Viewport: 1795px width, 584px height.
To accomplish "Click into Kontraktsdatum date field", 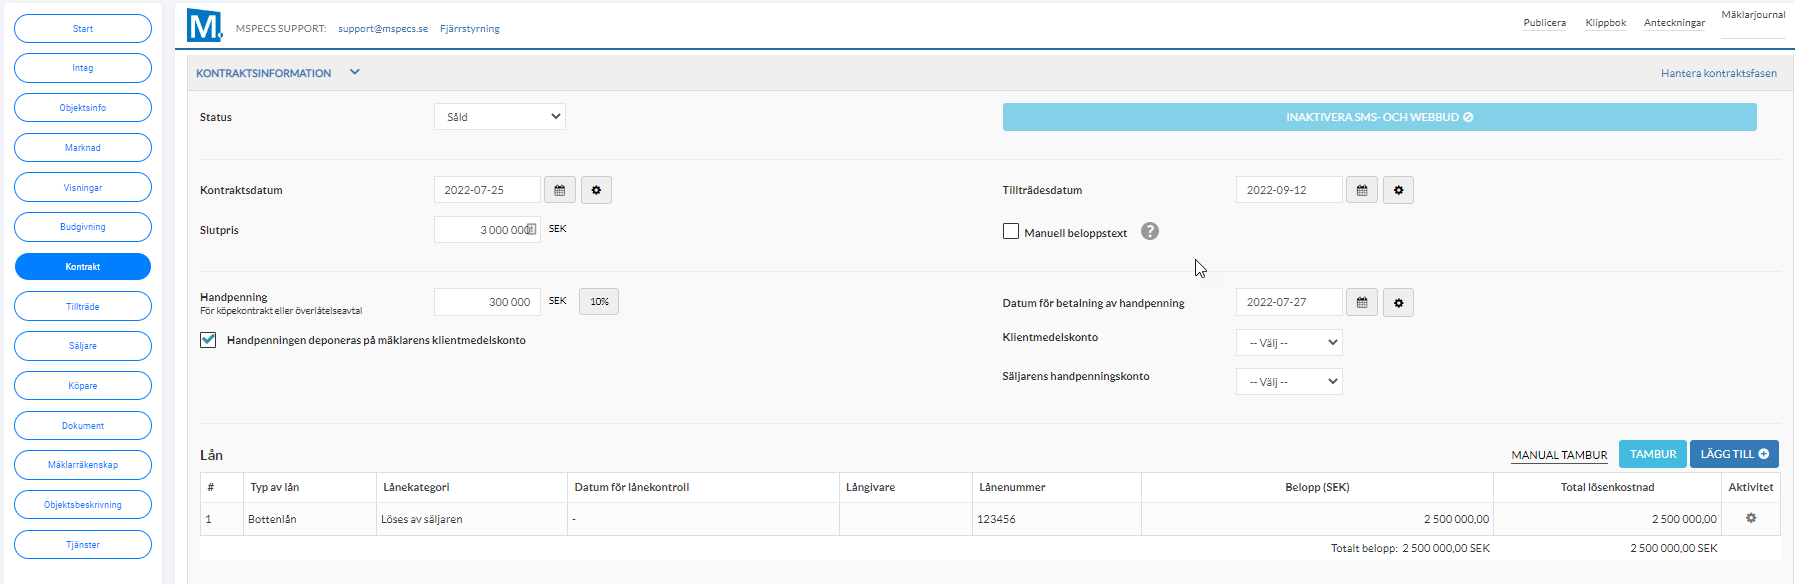I will (x=487, y=190).
